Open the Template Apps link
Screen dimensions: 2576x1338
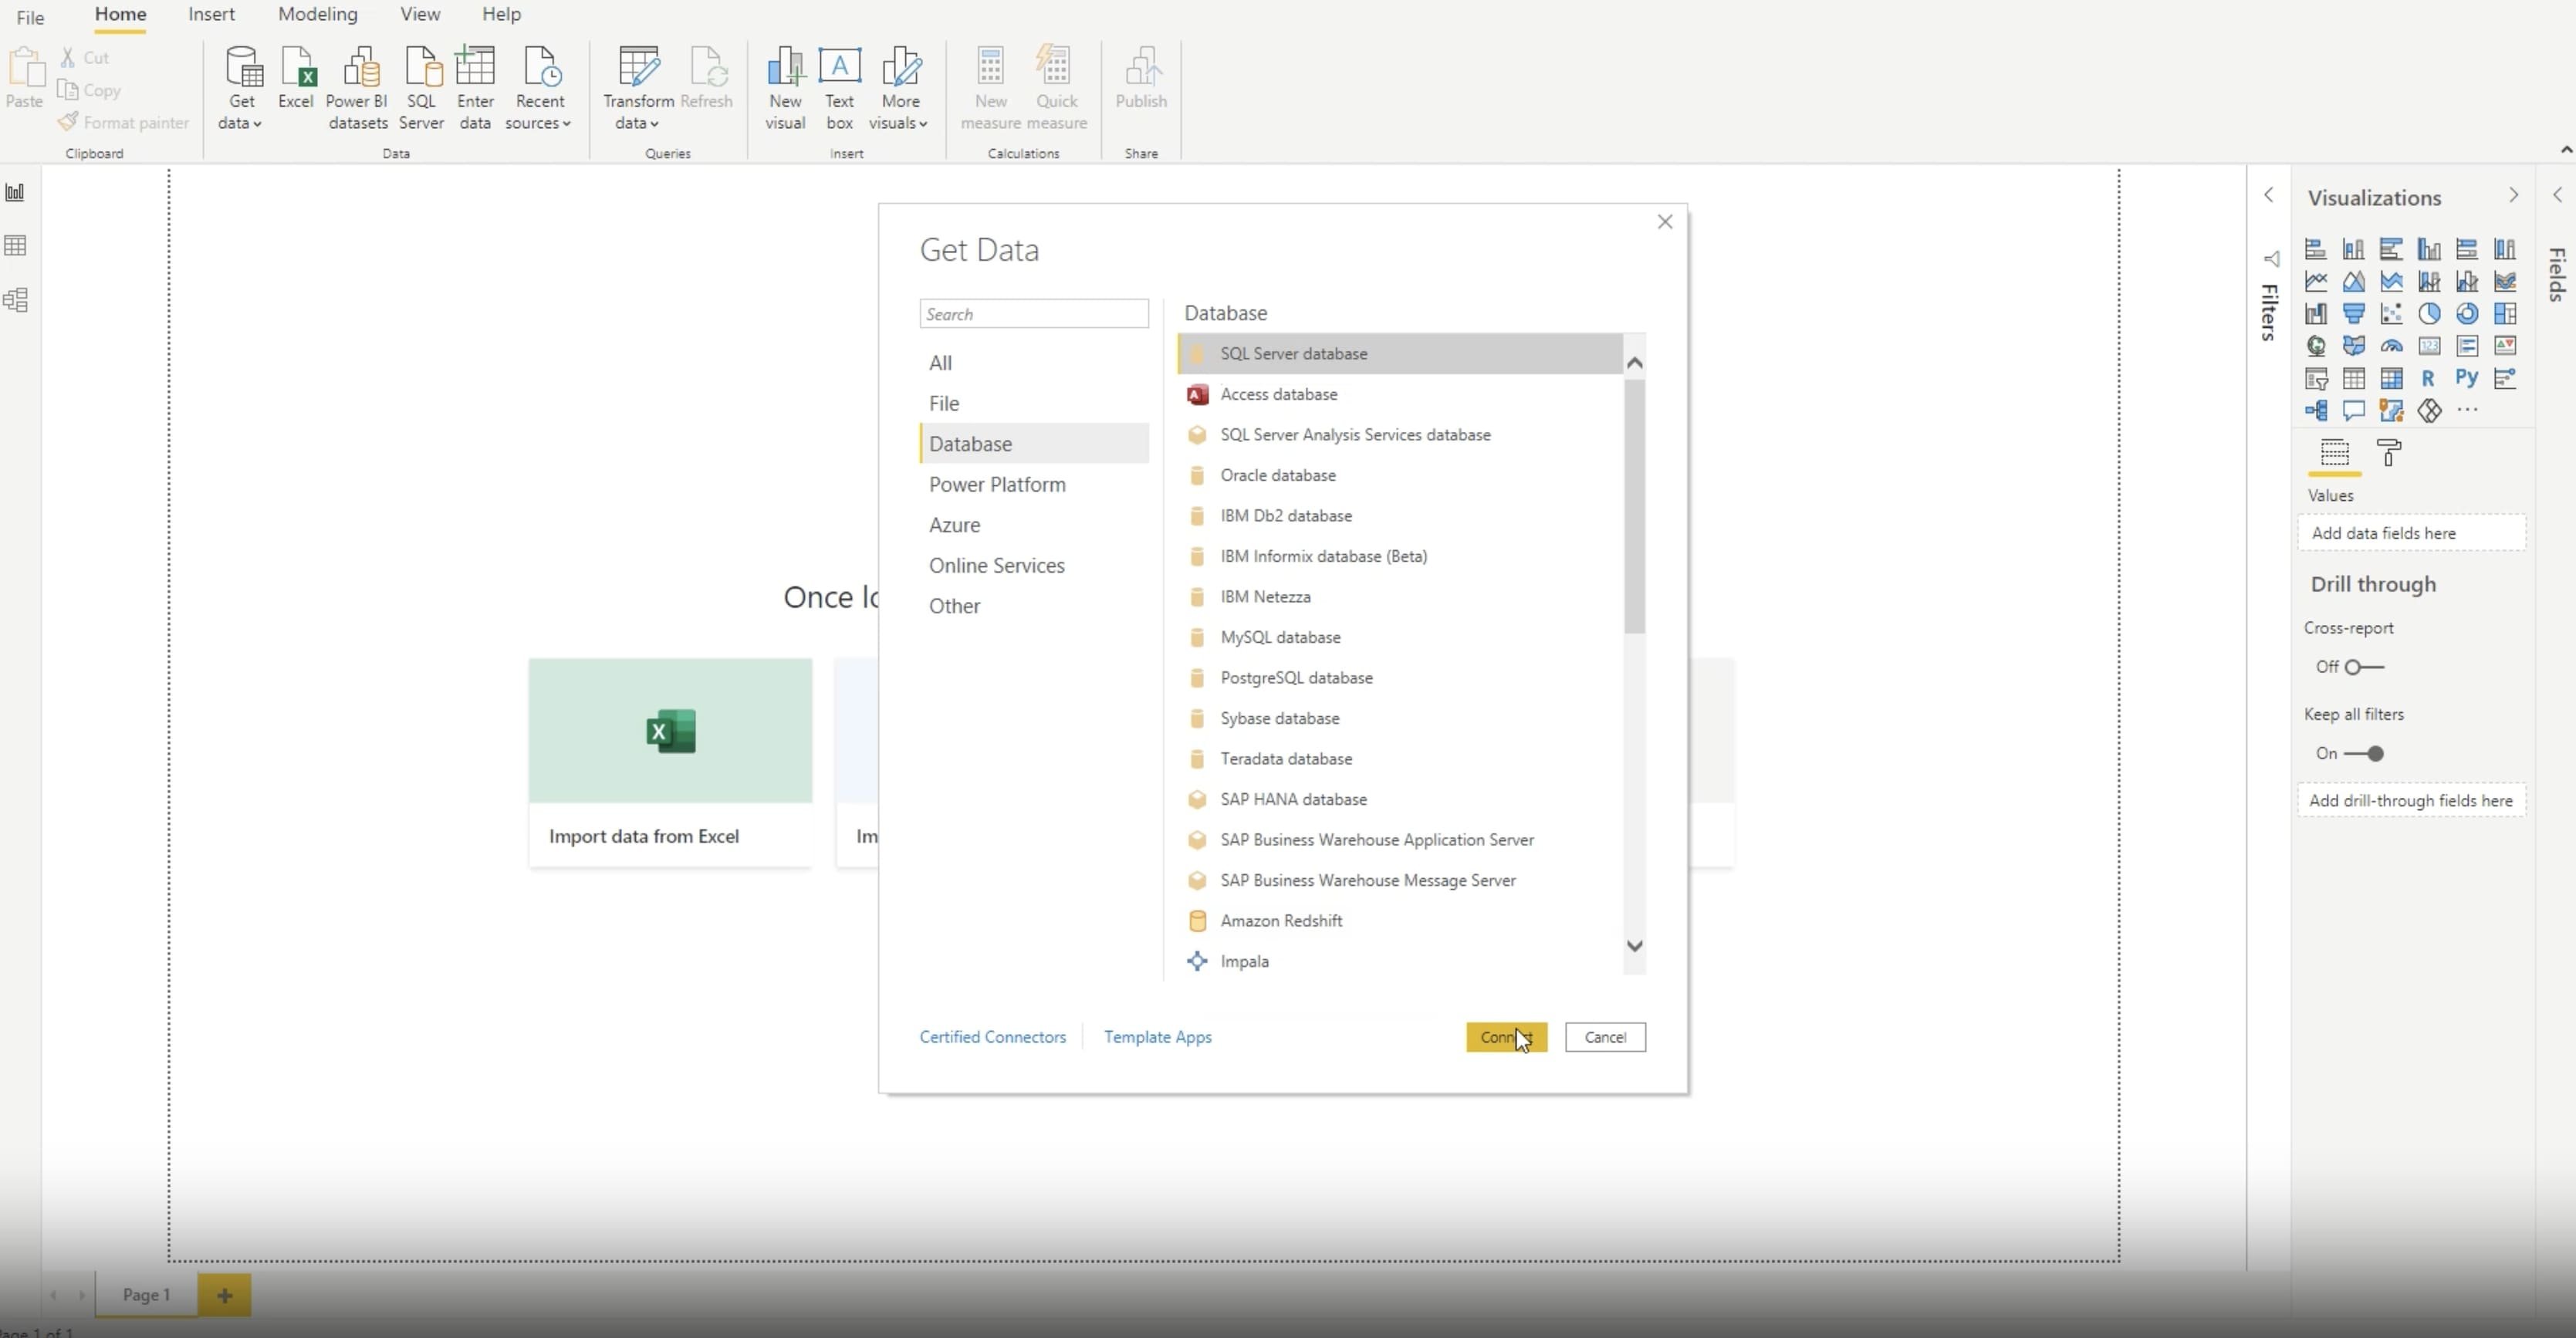point(1157,1037)
